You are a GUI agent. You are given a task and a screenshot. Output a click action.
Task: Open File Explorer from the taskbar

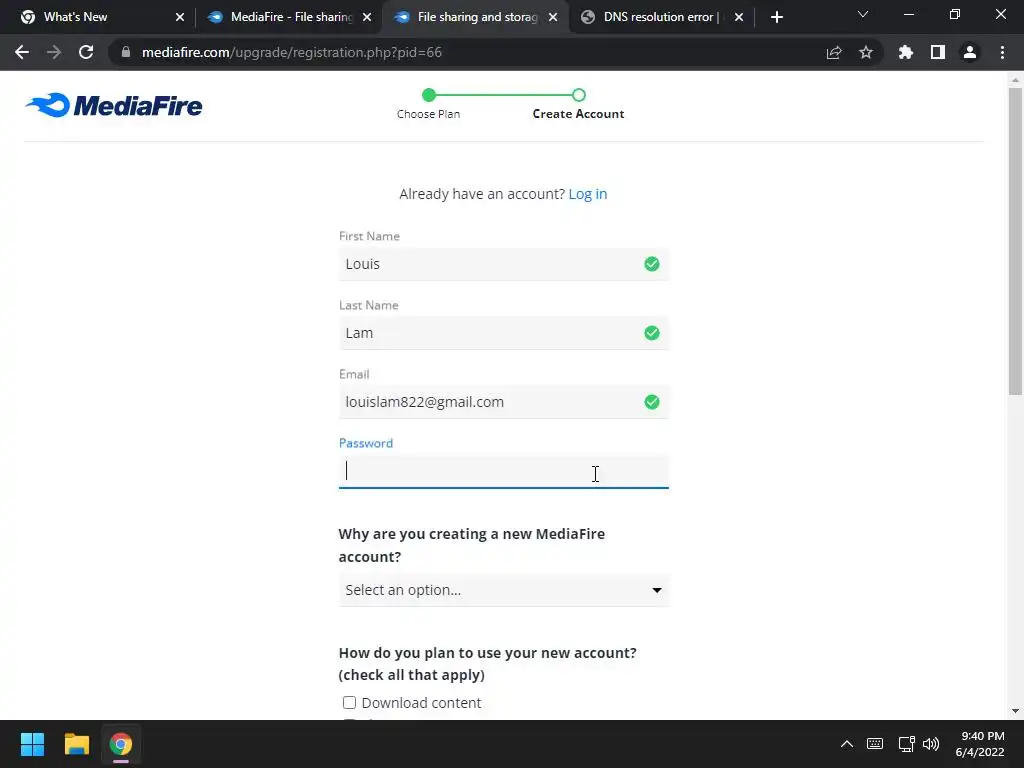pos(76,744)
